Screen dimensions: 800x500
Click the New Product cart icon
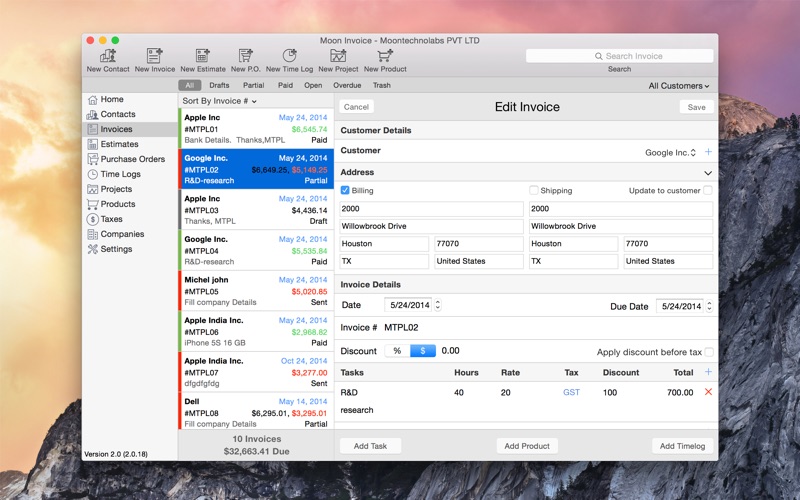385,56
